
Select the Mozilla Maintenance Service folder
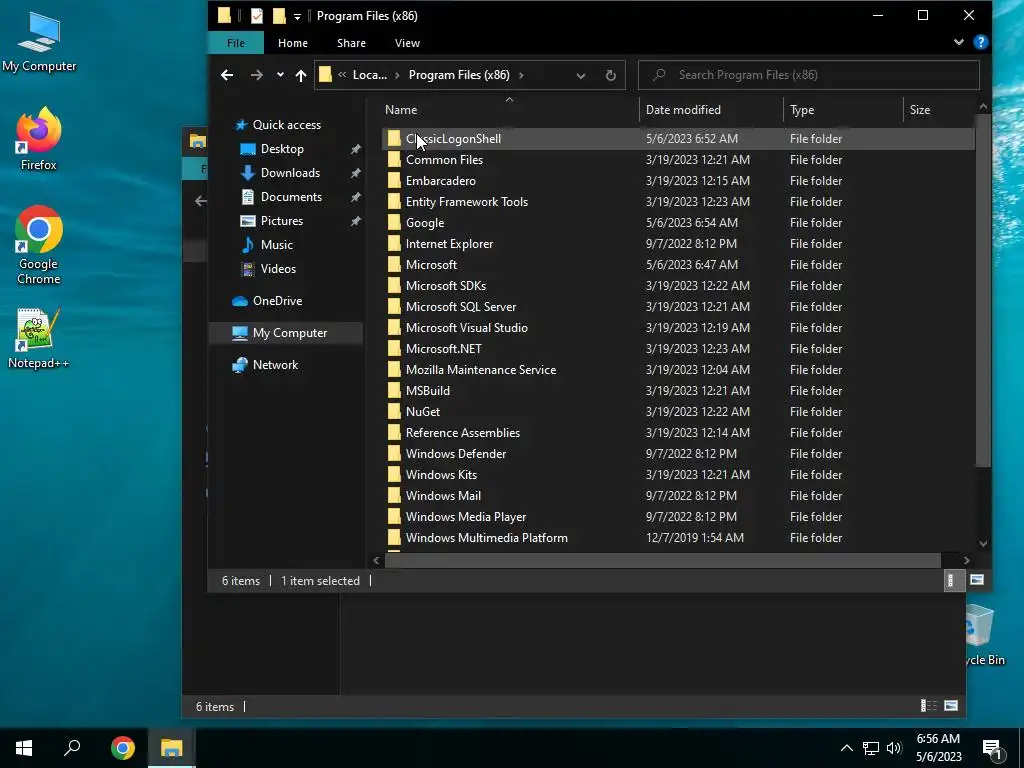tap(677, 370)
